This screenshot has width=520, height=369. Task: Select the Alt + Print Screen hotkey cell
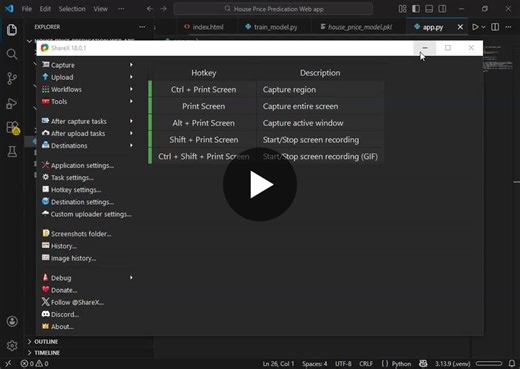(x=204, y=123)
